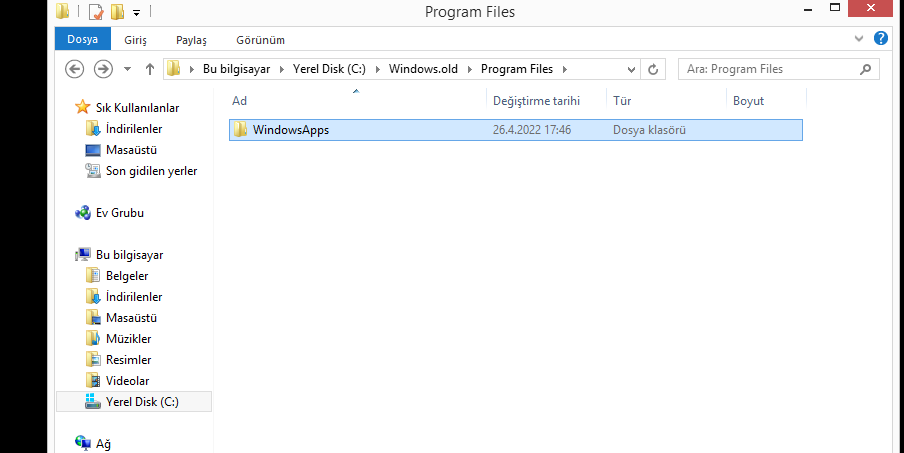This screenshot has width=904, height=453.
Task: Click the WindowsApps folder icon
Action: pyautogui.click(x=240, y=130)
